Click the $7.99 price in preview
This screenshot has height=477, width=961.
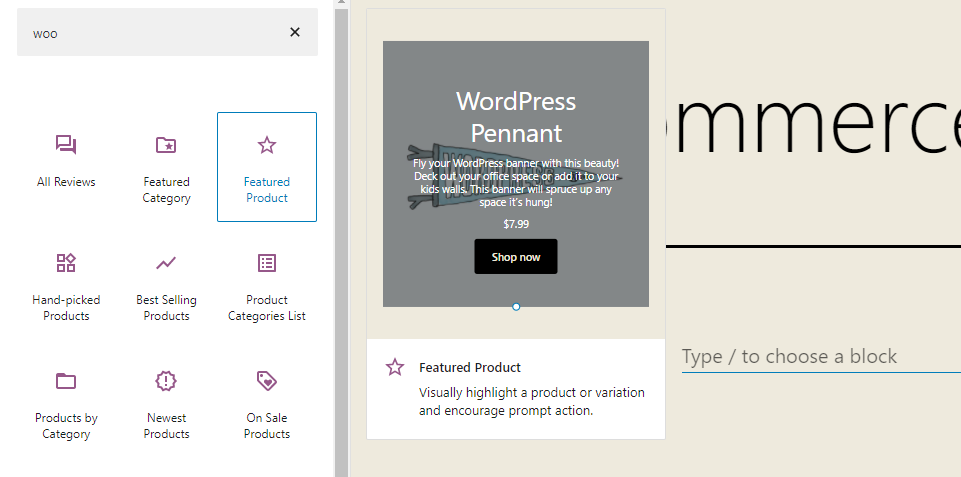tap(516, 224)
